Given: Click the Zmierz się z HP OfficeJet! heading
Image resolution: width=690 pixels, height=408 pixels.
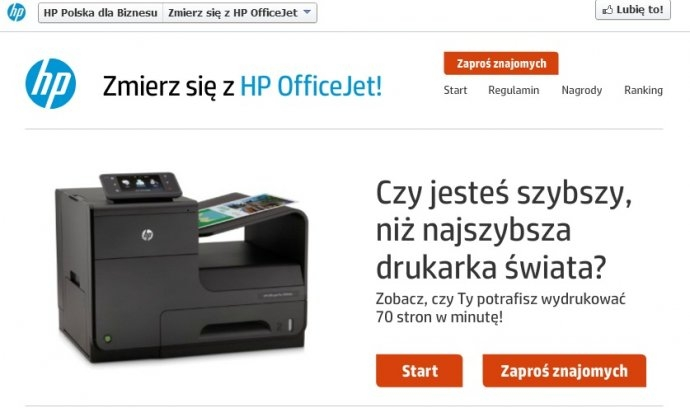Looking at the screenshot, I should coord(242,86).
